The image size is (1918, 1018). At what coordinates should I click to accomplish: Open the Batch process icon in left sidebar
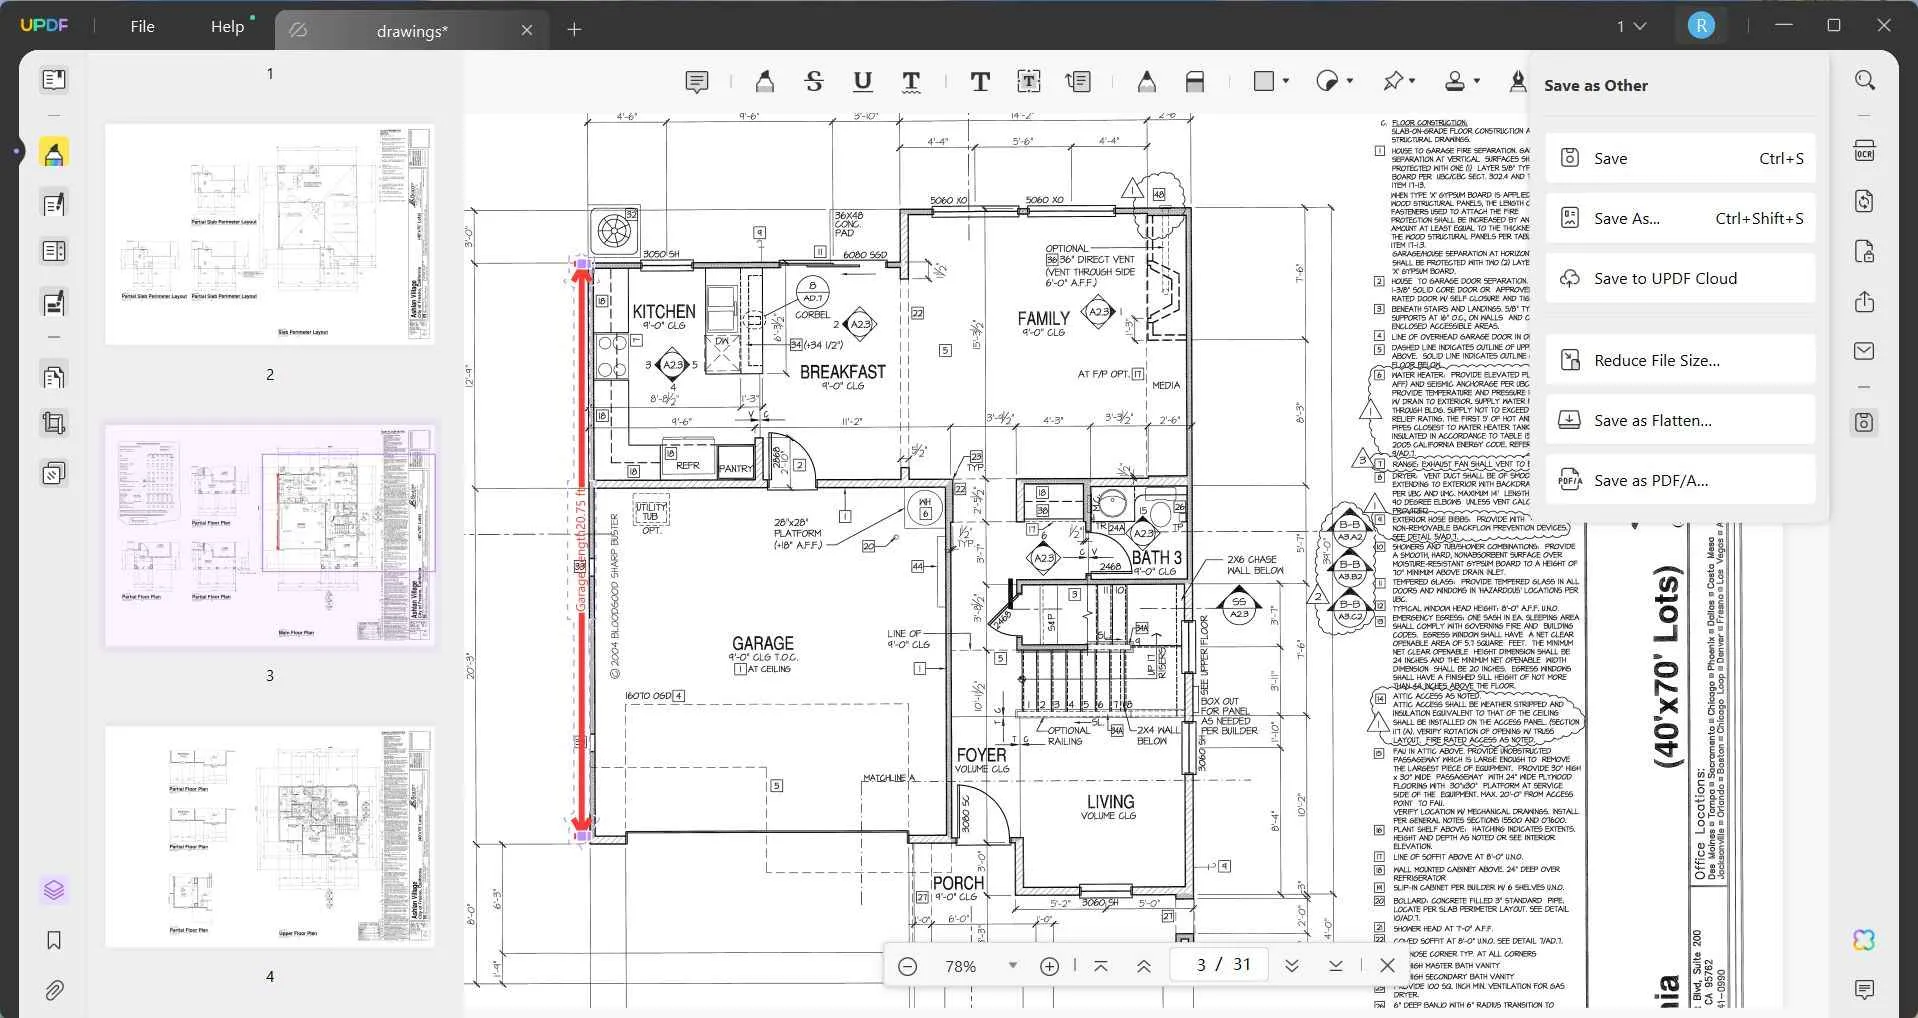click(54, 473)
